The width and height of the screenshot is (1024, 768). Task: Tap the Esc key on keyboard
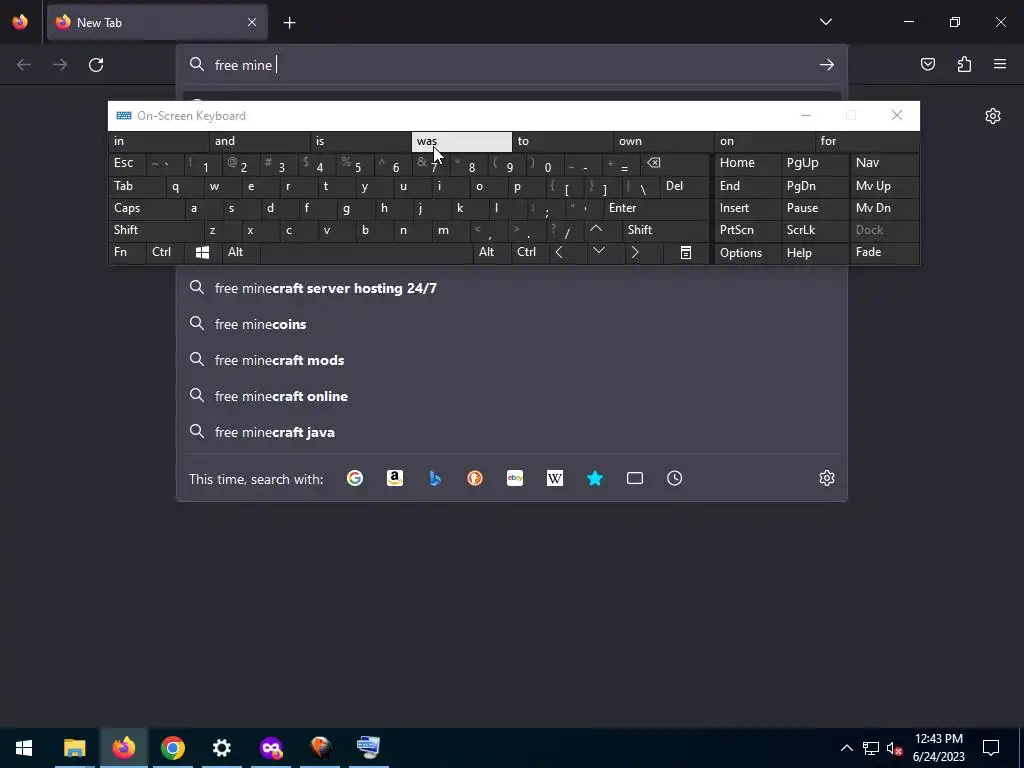[x=127, y=163]
